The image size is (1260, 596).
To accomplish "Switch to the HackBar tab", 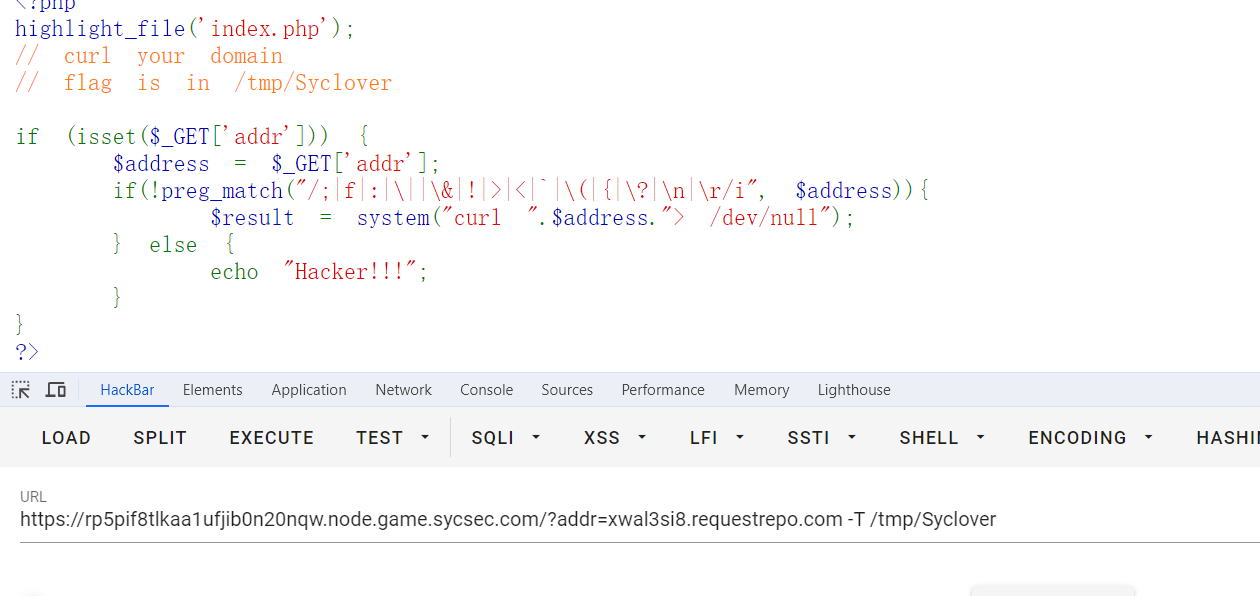I will pos(127,390).
